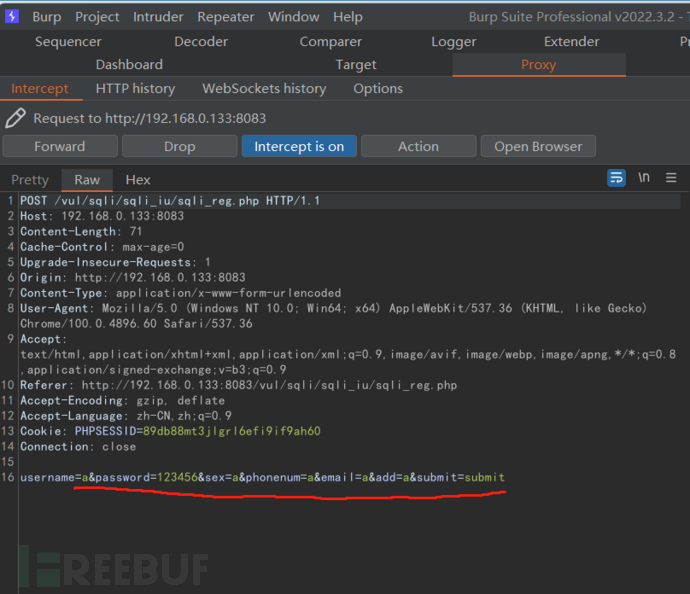The width and height of the screenshot is (690, 594).
Task: Open the HTTP history sub-tab
Action: 135,88
